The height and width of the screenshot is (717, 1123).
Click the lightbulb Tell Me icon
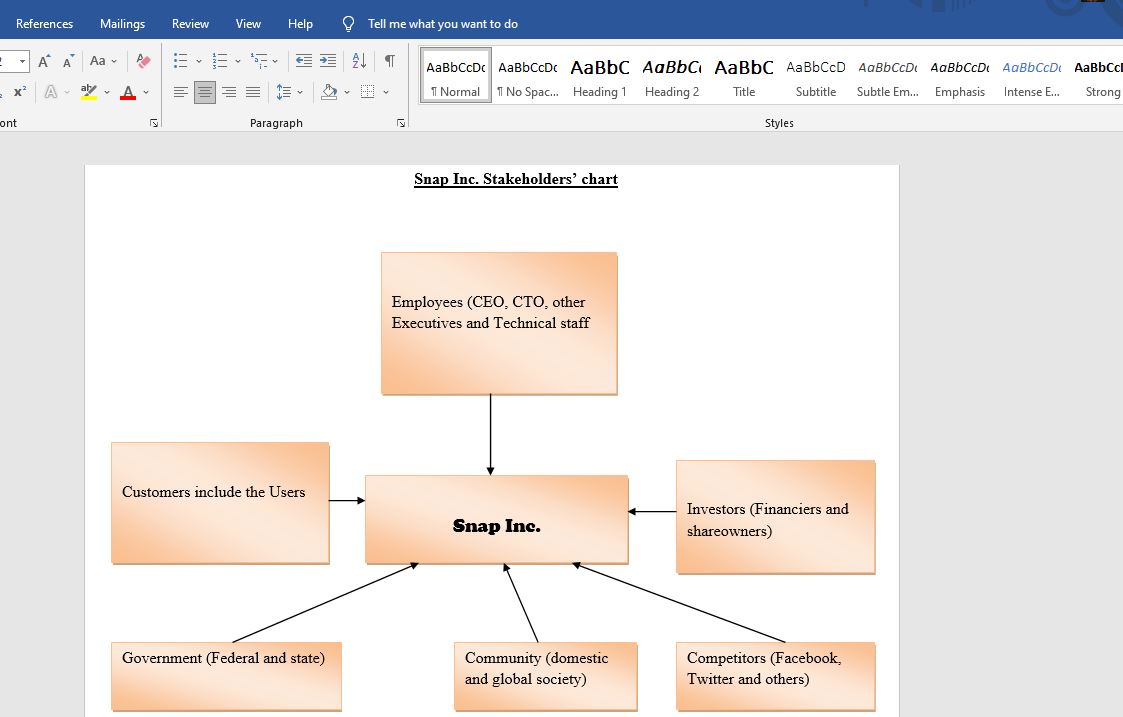pos(348,24)
